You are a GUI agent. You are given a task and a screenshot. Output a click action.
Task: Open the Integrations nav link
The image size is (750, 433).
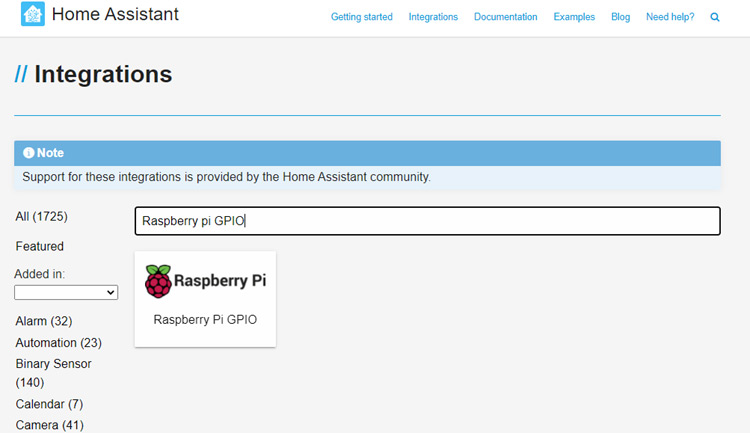(433, 17)
